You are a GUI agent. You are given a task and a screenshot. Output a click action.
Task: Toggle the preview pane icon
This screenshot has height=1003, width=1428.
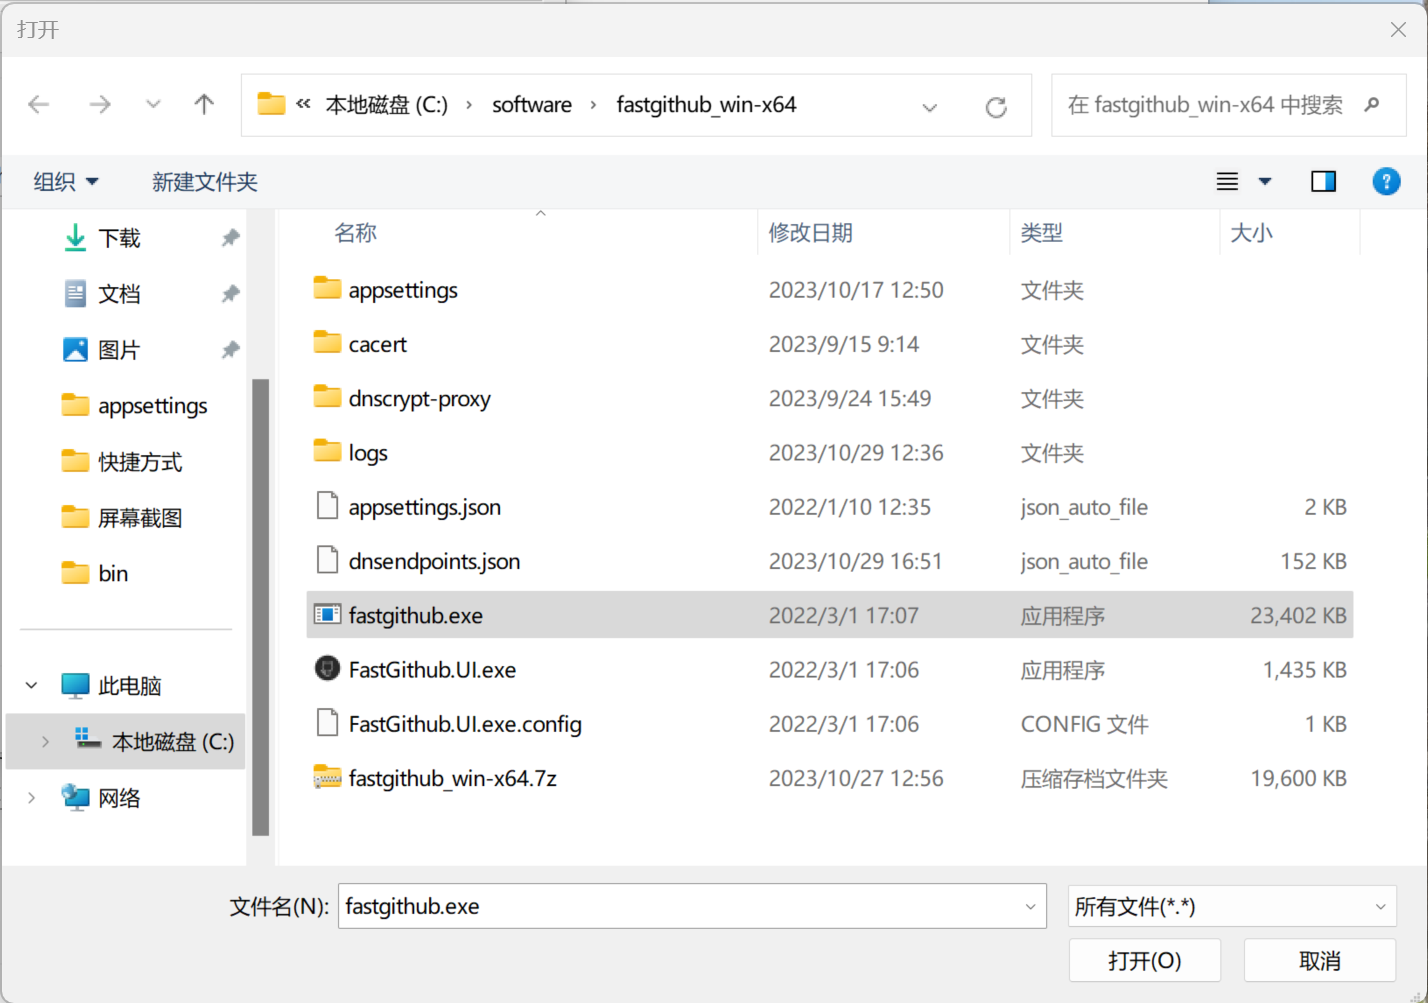click(1323, 182)
